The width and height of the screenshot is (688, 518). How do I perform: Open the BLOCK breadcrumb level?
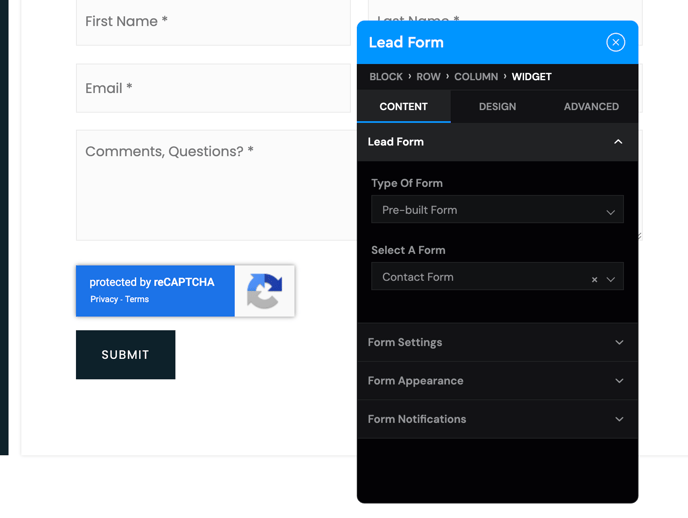pos(386,77)
